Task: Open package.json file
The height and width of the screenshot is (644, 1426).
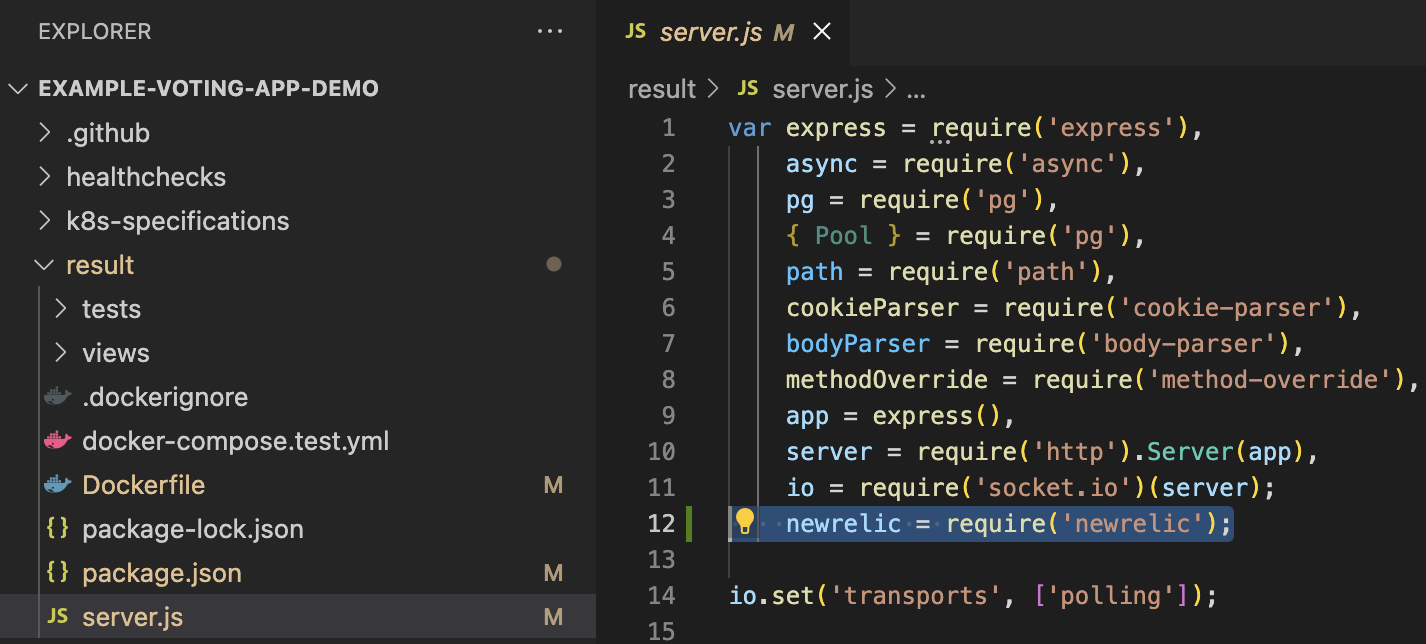Action: point(162,573)
